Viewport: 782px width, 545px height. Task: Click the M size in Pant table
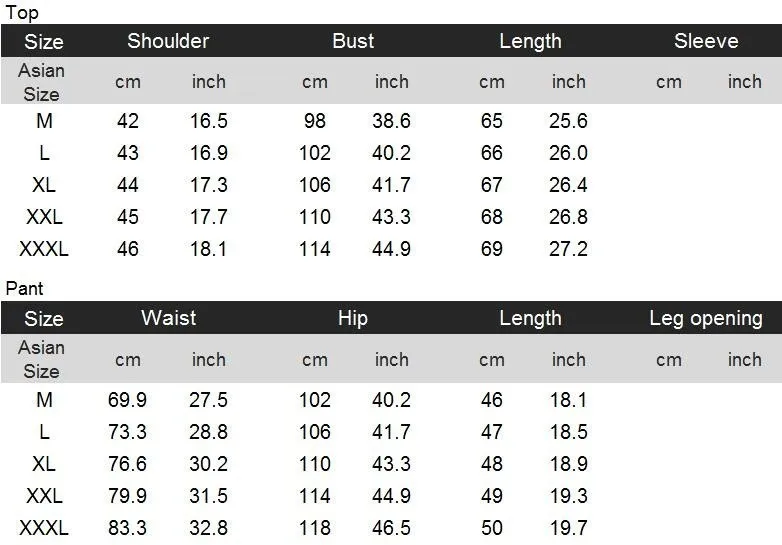(x=44, y=400)
